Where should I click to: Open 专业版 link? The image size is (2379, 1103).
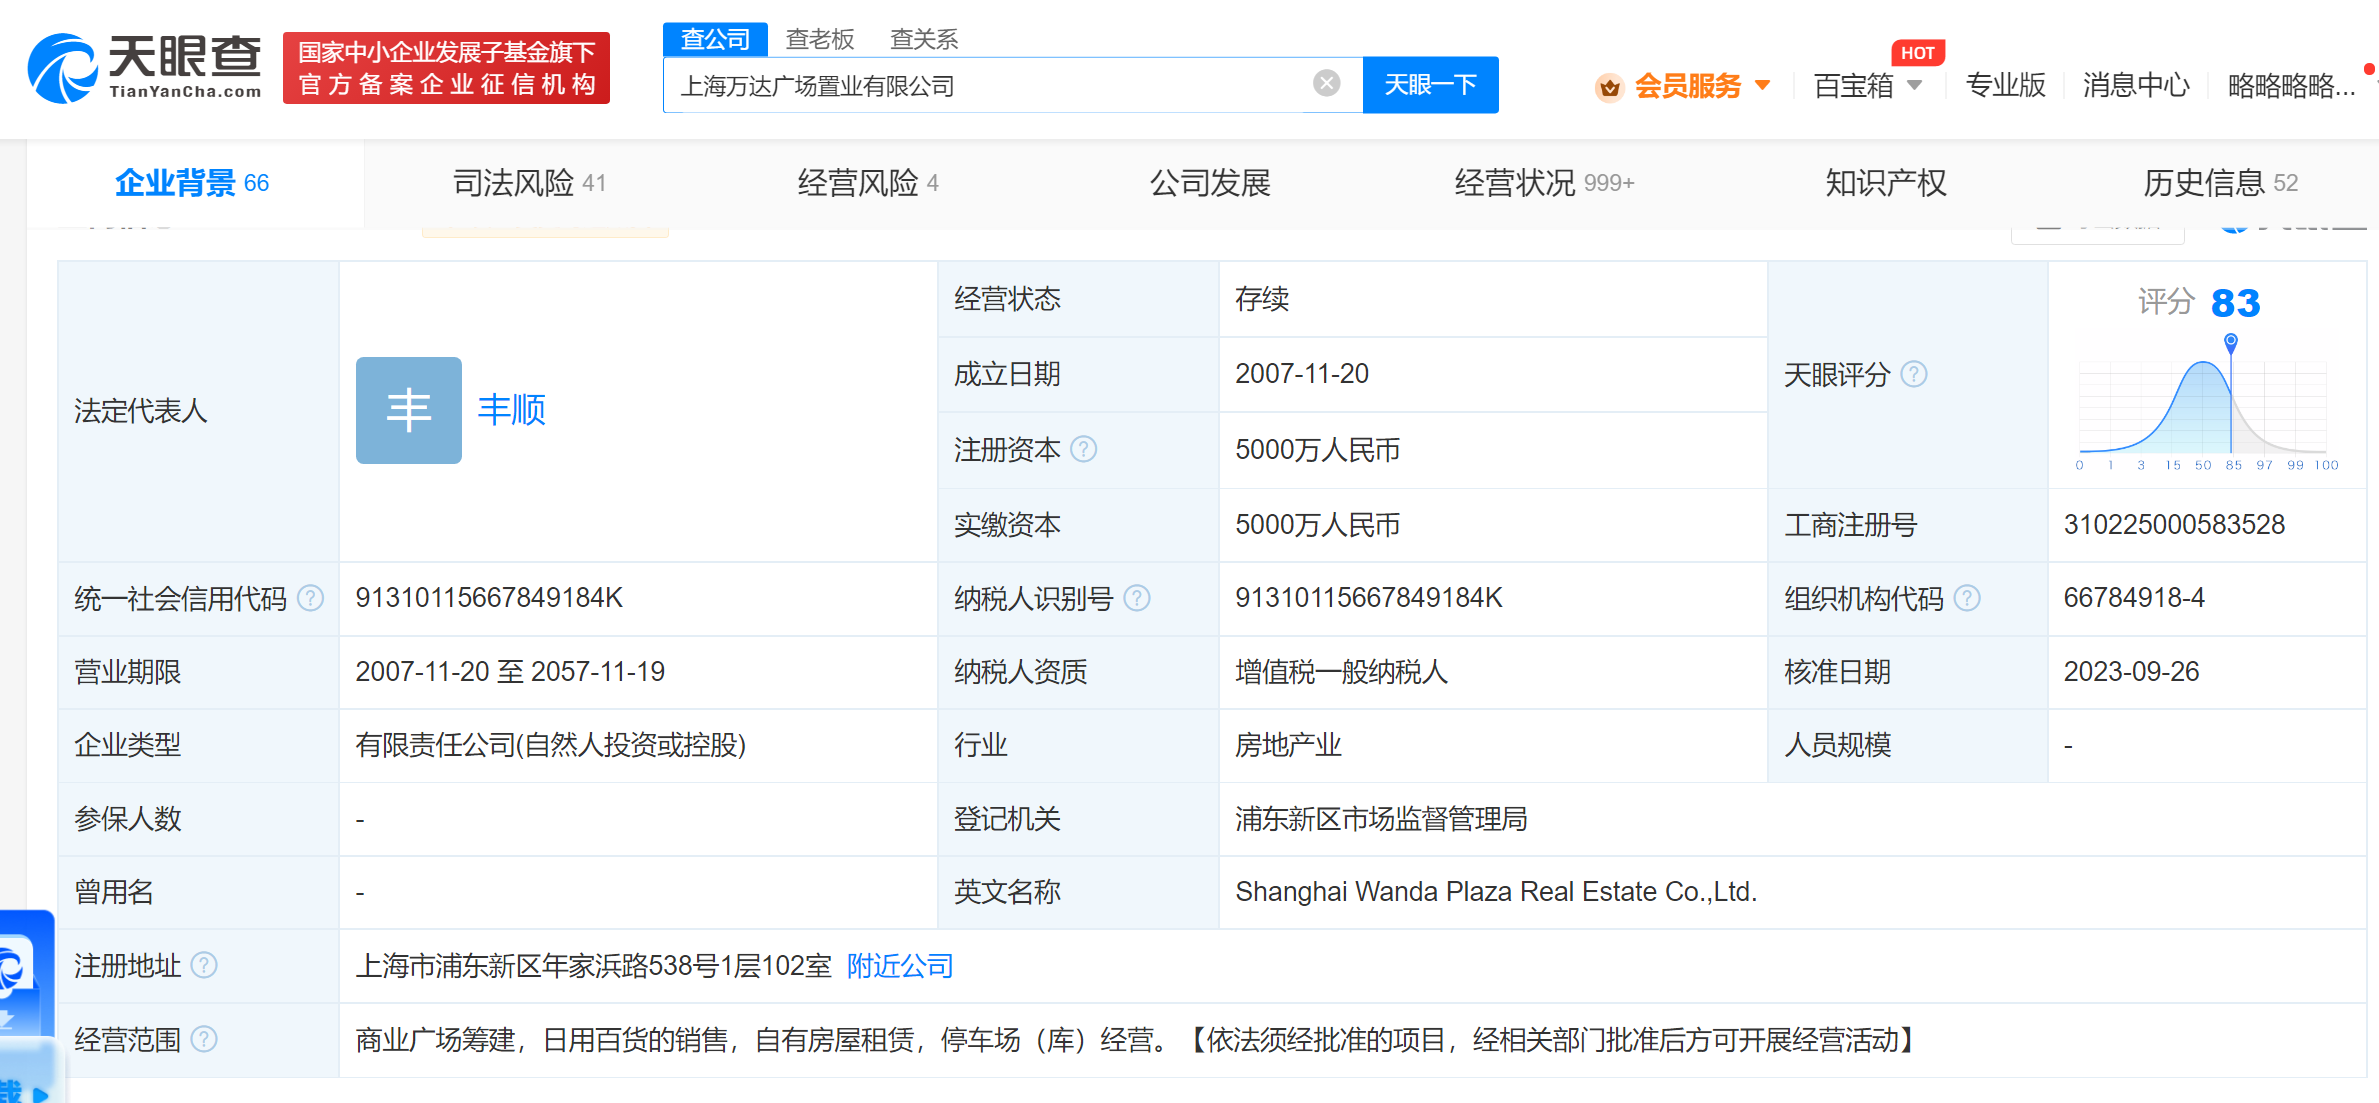pyautogui.click(x=2005, y=86)
